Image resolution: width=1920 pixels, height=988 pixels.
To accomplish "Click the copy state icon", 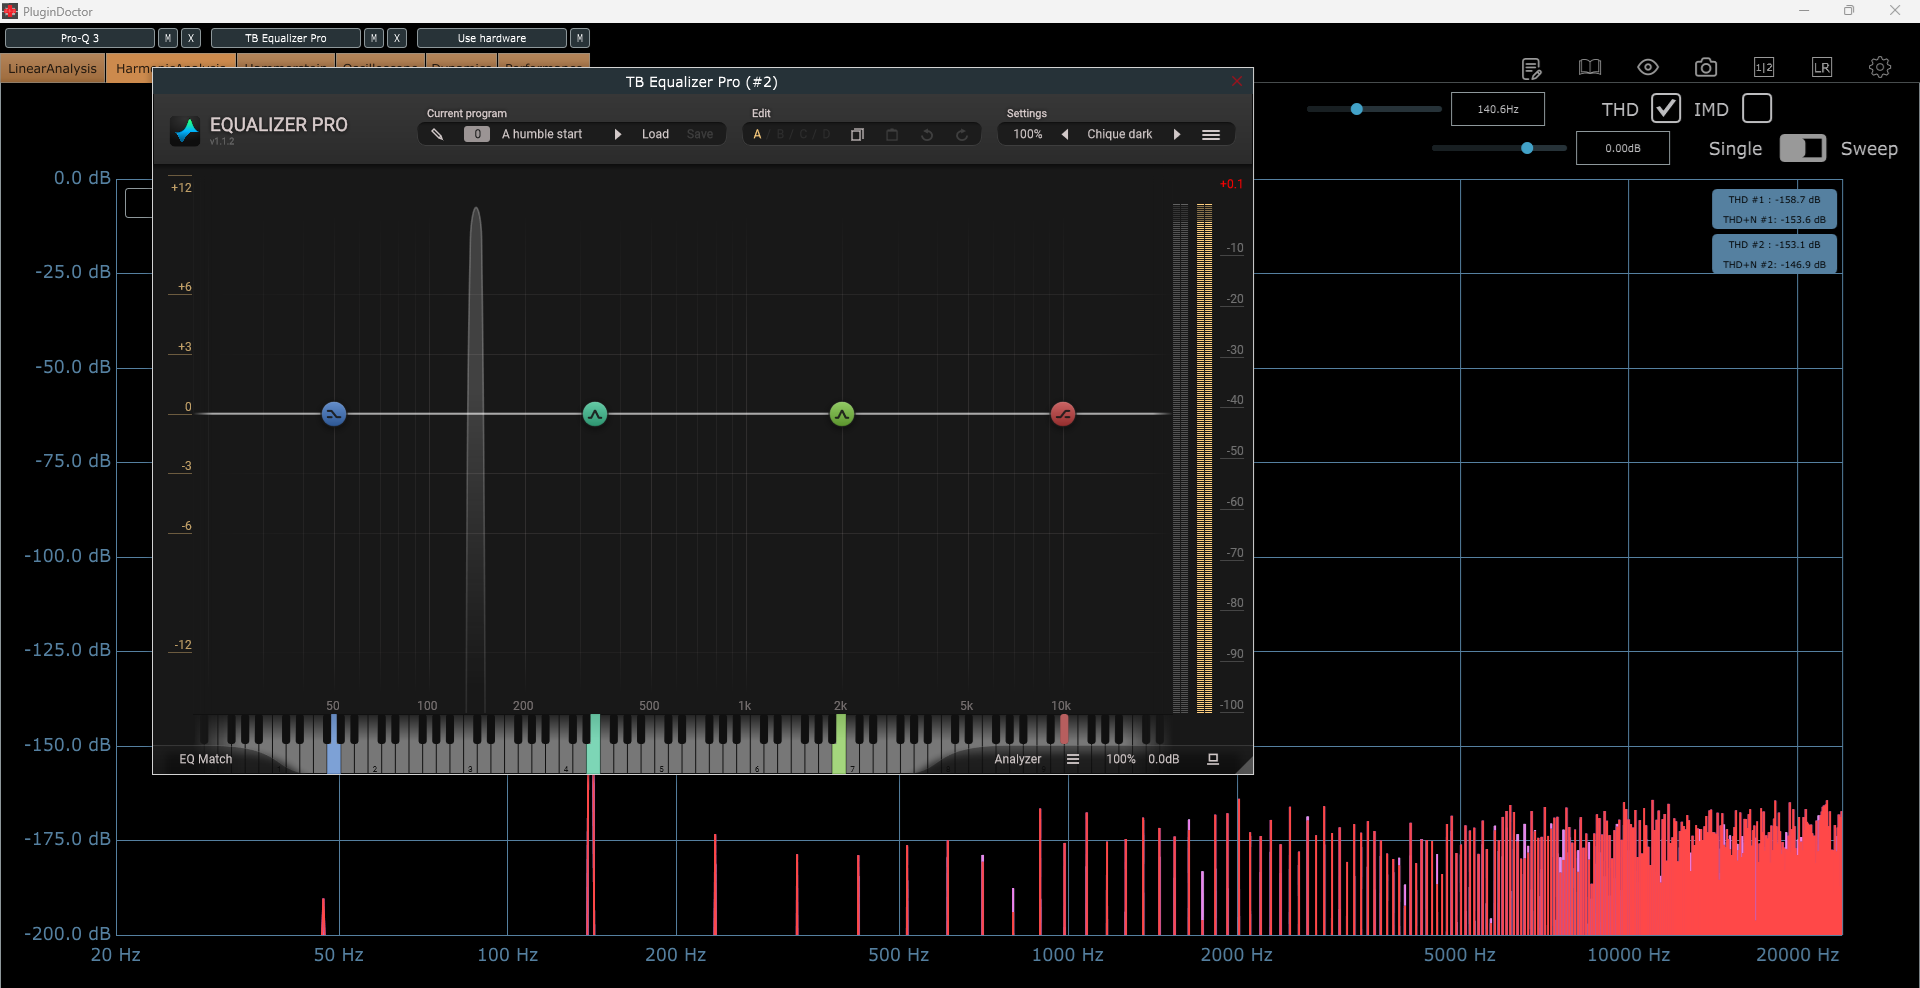I will point(857,134).
